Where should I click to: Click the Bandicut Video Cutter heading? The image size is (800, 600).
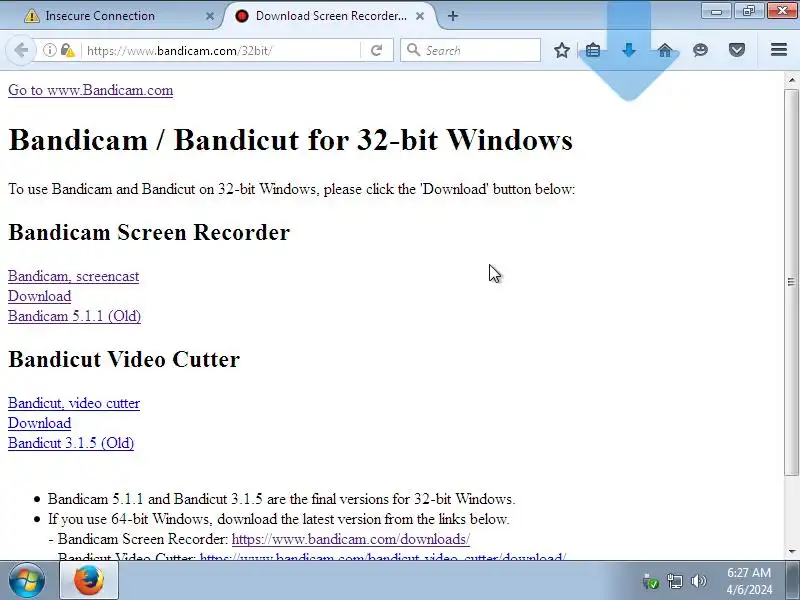point(124,360)
